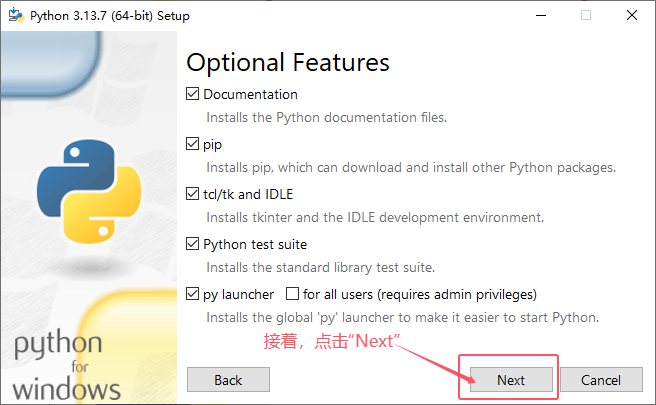This screenshot has height=405, width=656.
Task: Cancel the Python setup
Action: [x=601, y=380]
